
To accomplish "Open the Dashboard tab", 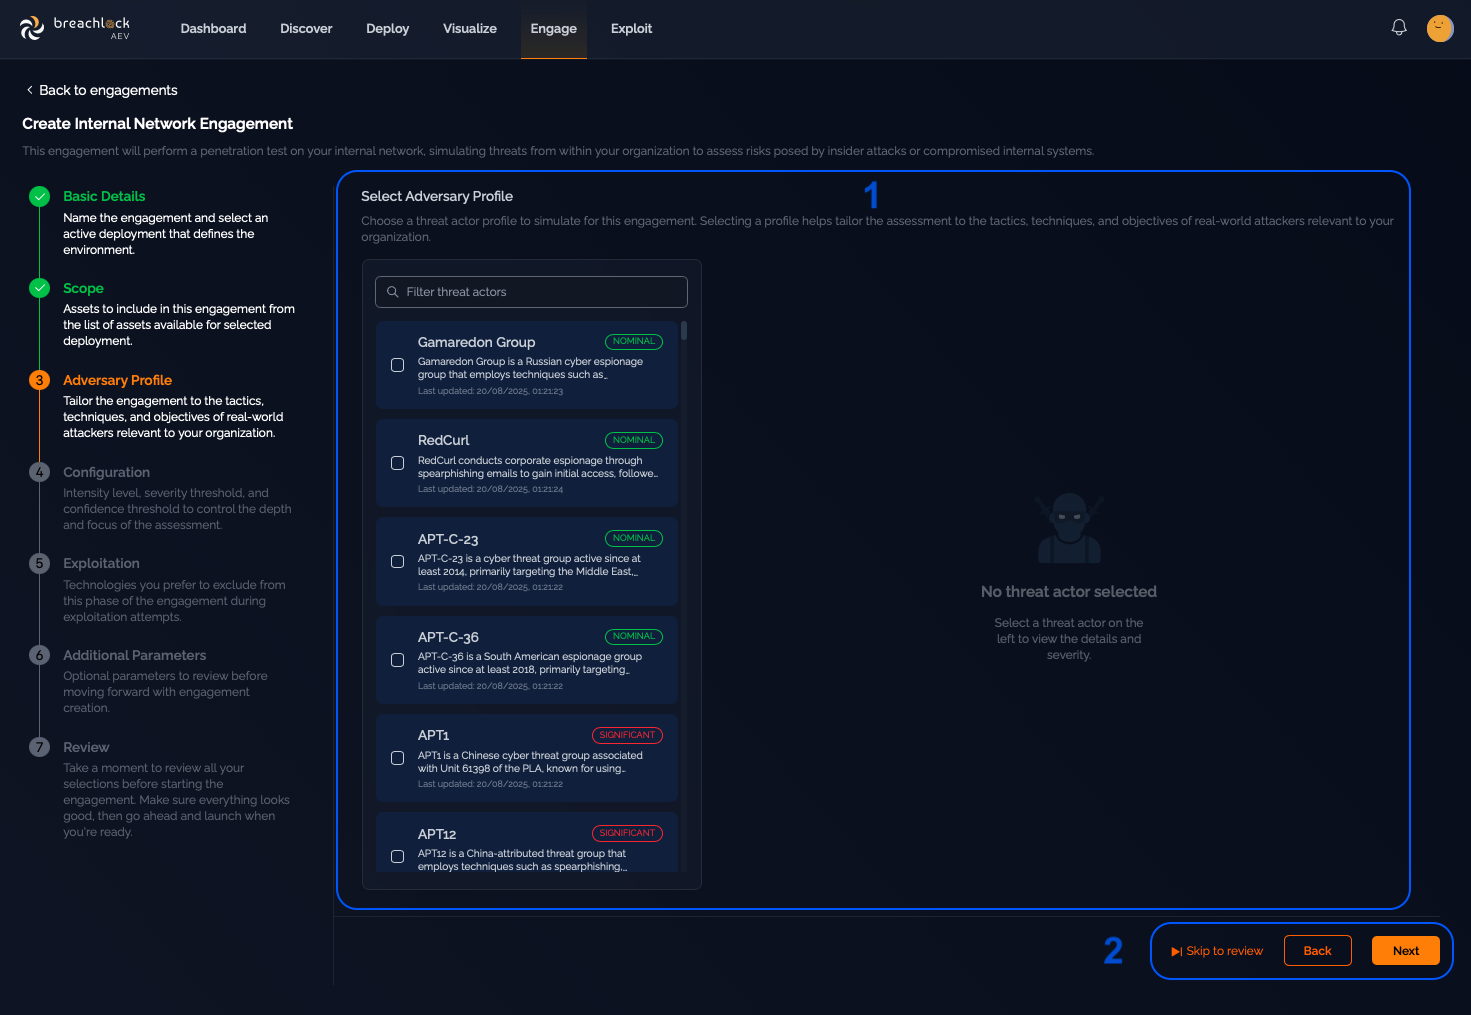I will click(x=213, y=29).
